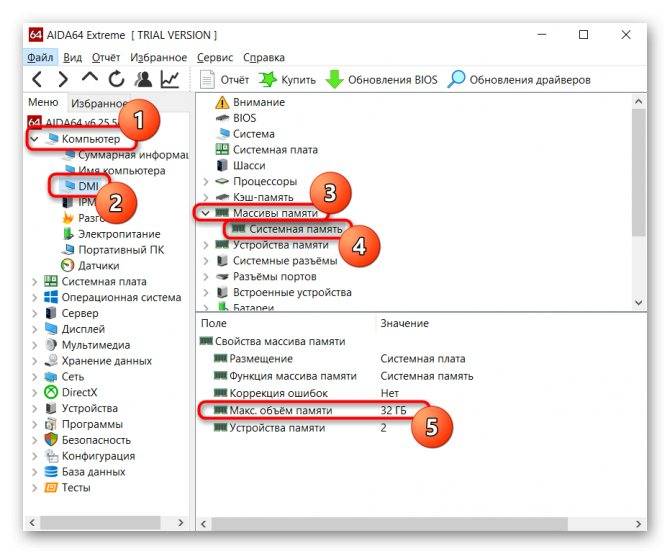Expand the Системные разъёмы node
The image size is (670, 554).
coord(206,261)
